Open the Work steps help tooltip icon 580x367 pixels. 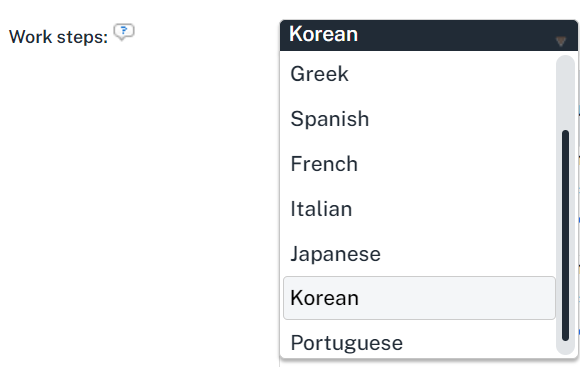pyautogui.click(x=124, y=32)
